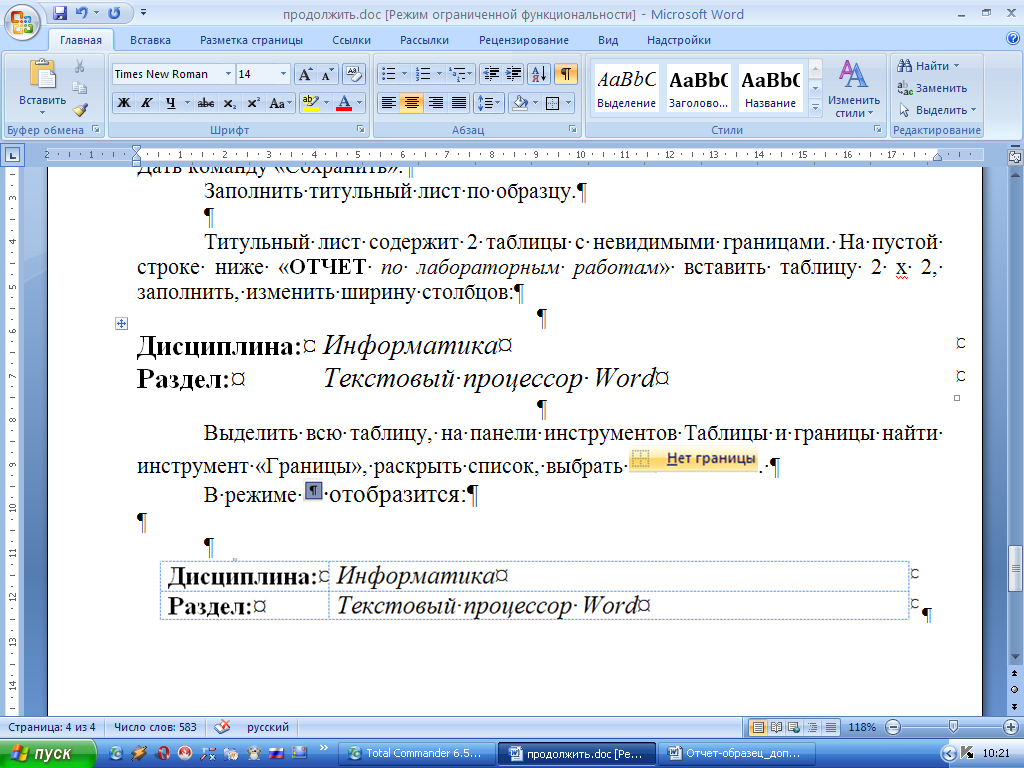Viewport: 1024px width, 768px height.
Task: Save document with the floppy disk icon
Action: [x=60, y=13]
